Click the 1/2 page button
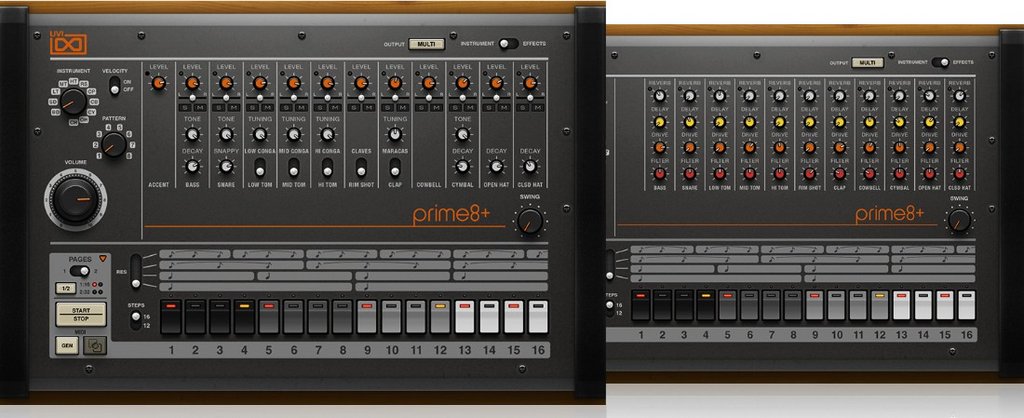 coord(65,288)
